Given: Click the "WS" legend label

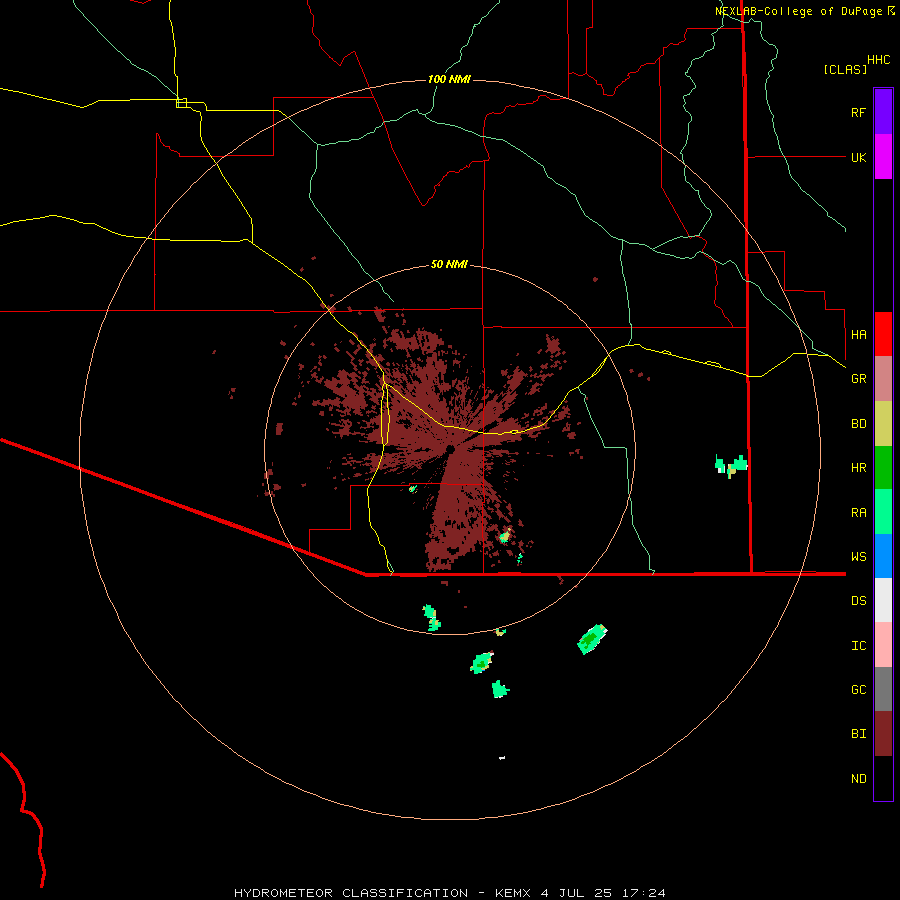Looking at the screenshot, I should [859, 557].
